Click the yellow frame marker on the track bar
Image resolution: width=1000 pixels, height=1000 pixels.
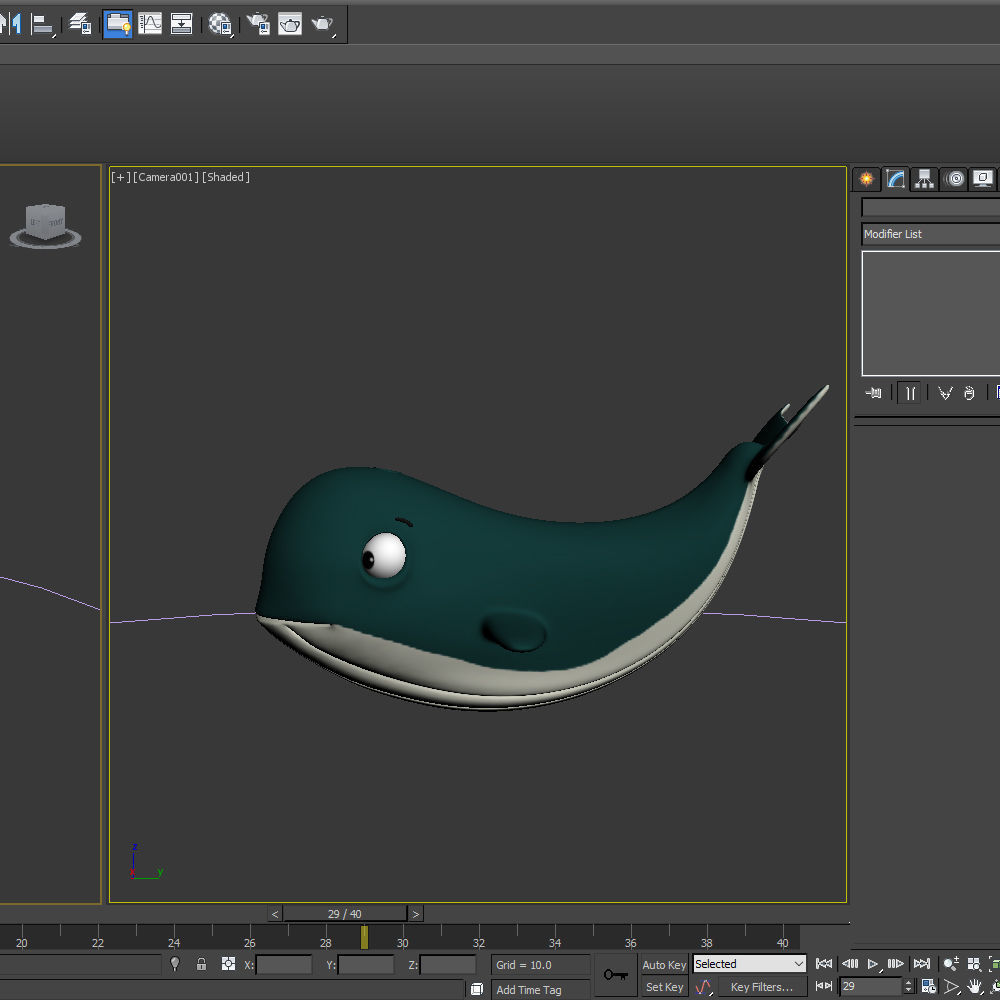click(364, 938)
